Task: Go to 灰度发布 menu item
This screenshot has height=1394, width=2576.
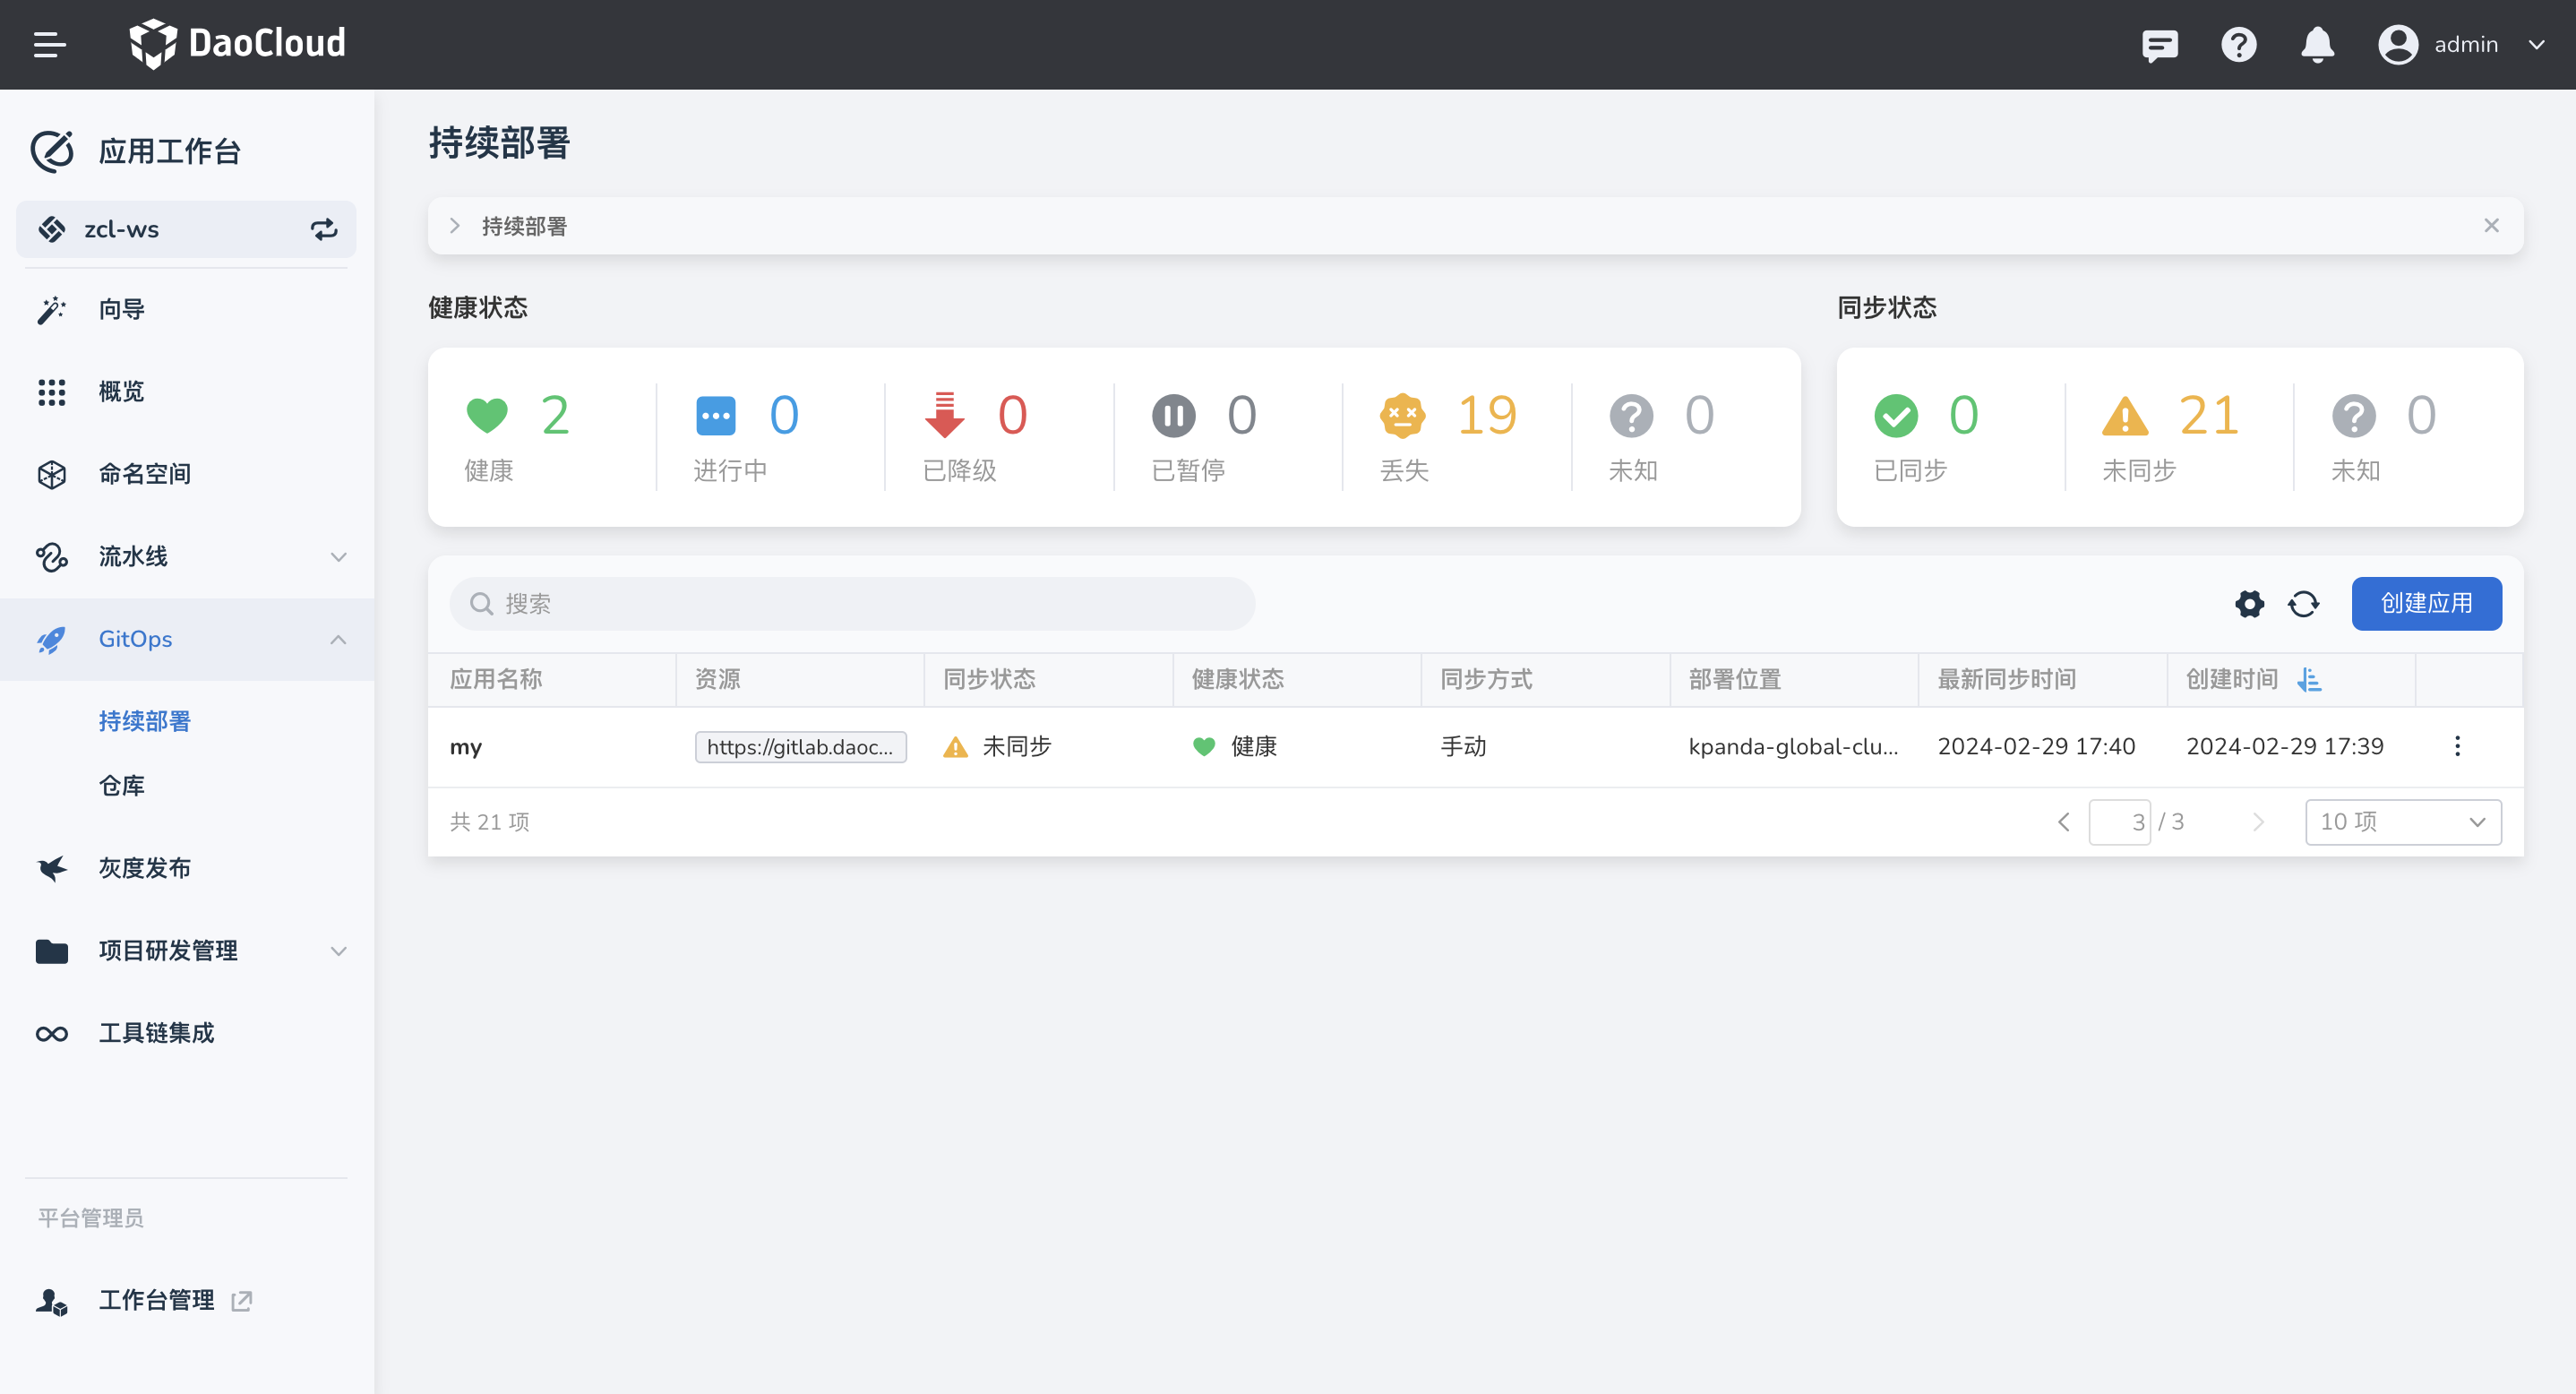Action: [145, 868]
